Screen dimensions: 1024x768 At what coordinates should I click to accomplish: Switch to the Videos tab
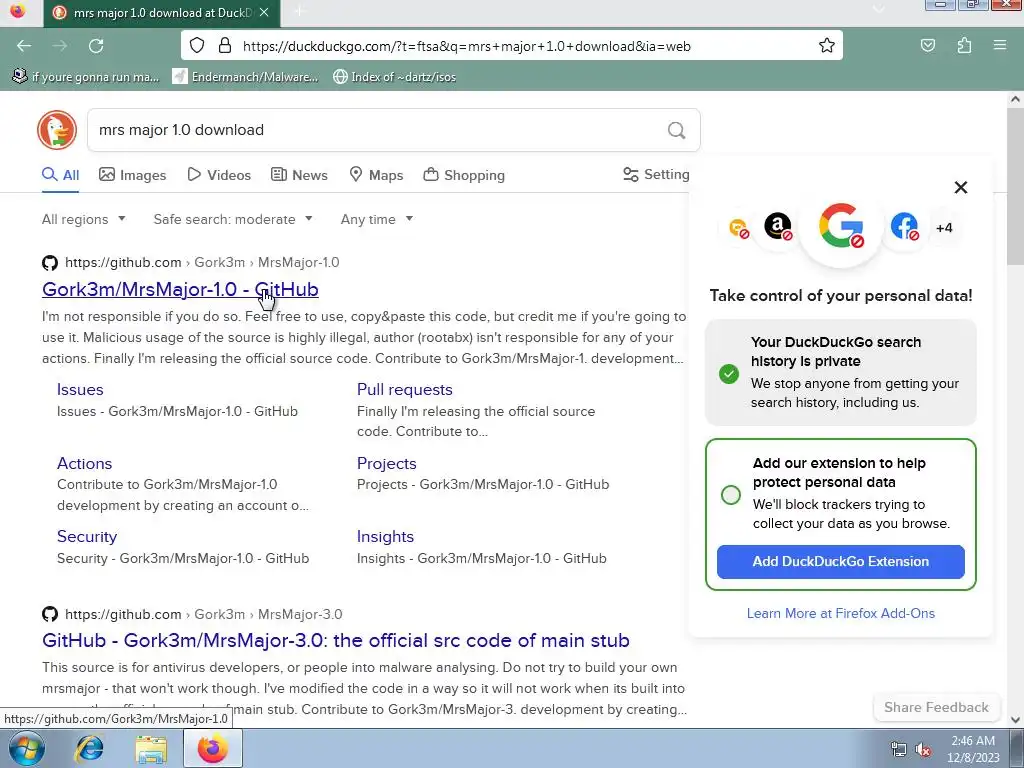[x=219, y=175]
